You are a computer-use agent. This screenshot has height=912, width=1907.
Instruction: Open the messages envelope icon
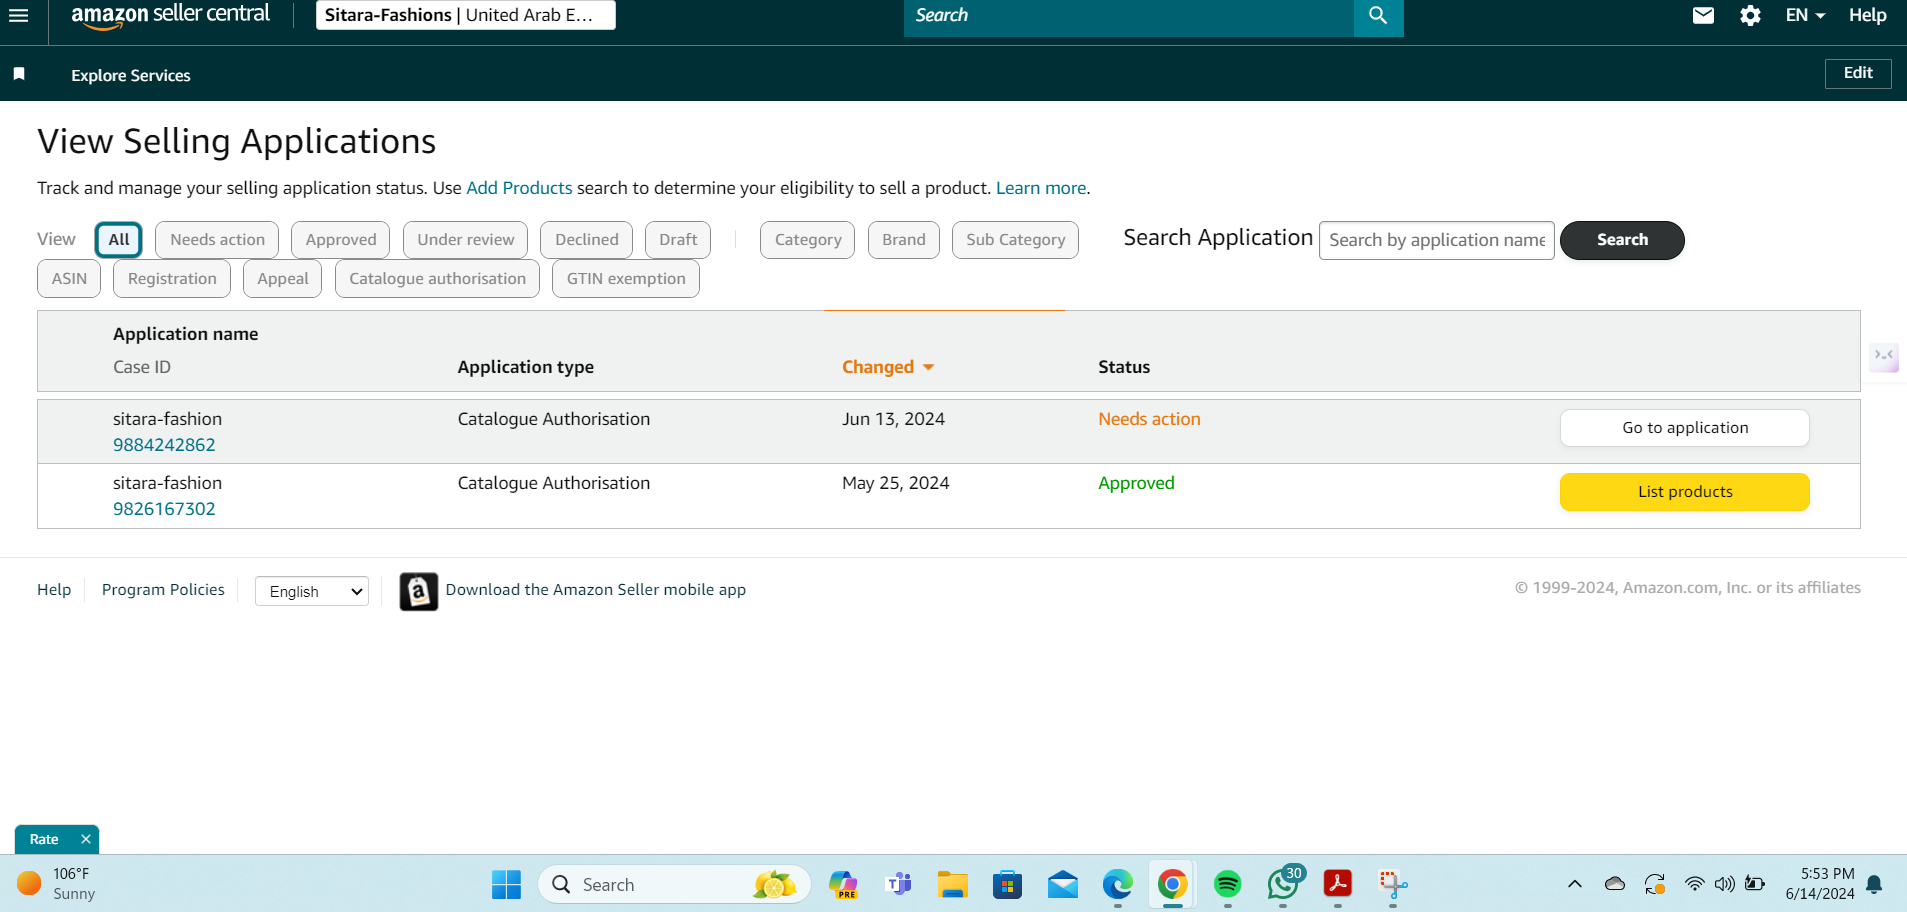click(1703, 15)
